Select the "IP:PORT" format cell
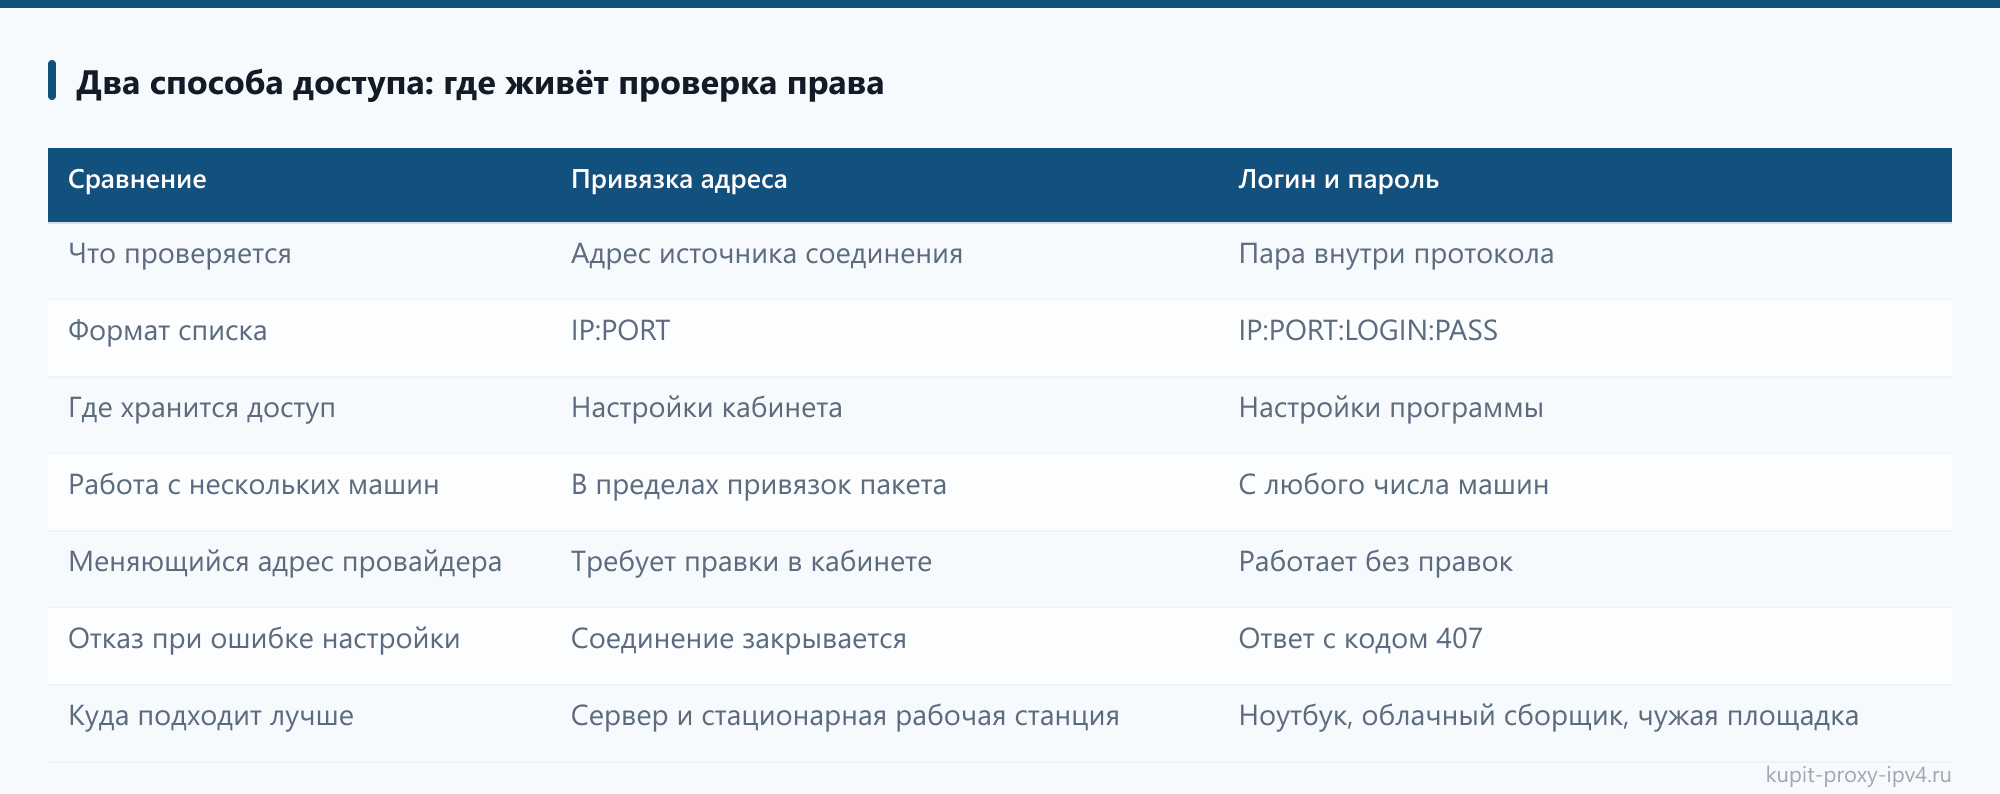The image size is (2000, 794). point(621,331)
